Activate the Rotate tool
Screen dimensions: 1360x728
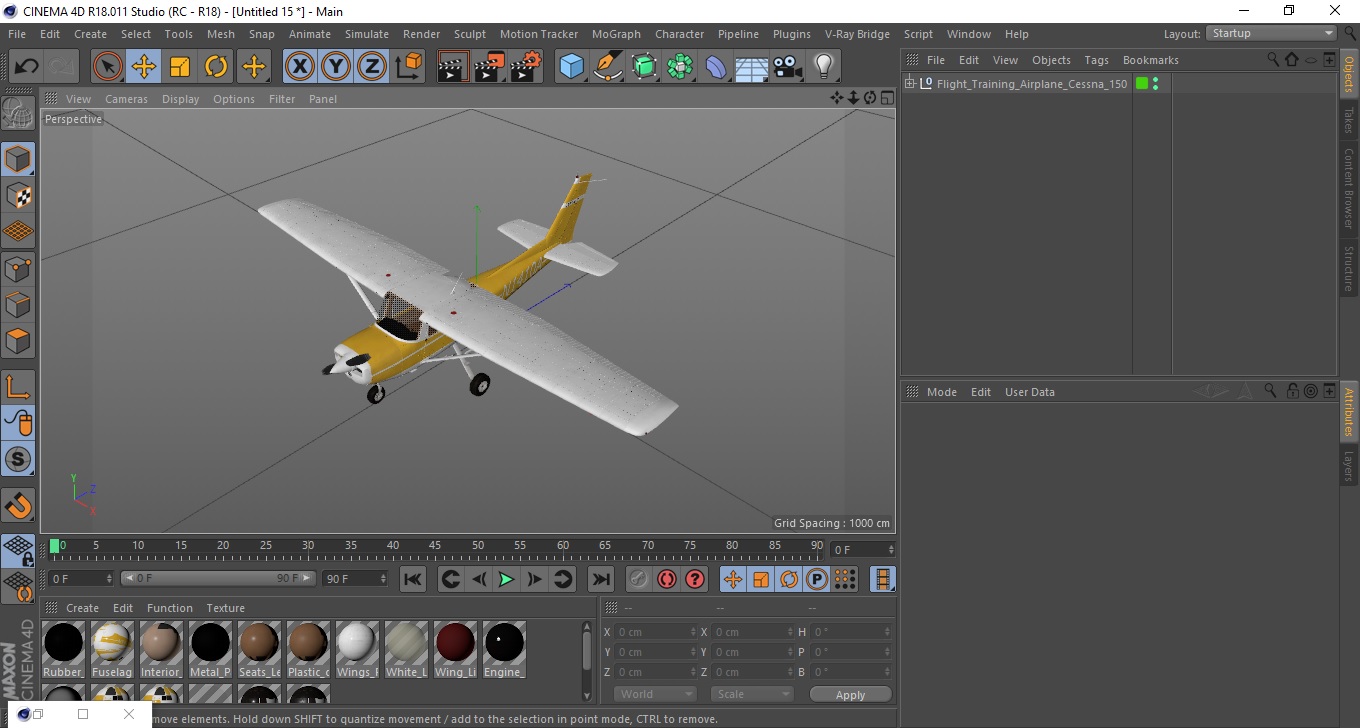click(216, 67)
